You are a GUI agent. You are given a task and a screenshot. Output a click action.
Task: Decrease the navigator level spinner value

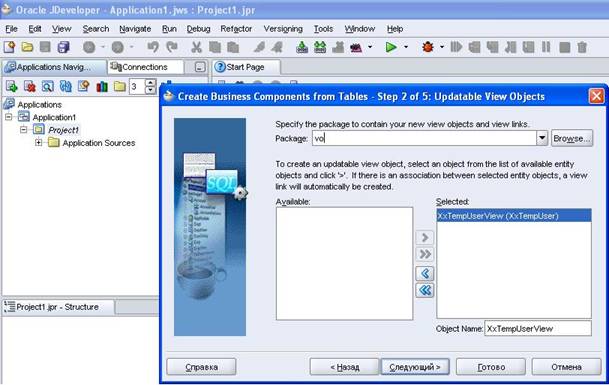tap(150, 90)
